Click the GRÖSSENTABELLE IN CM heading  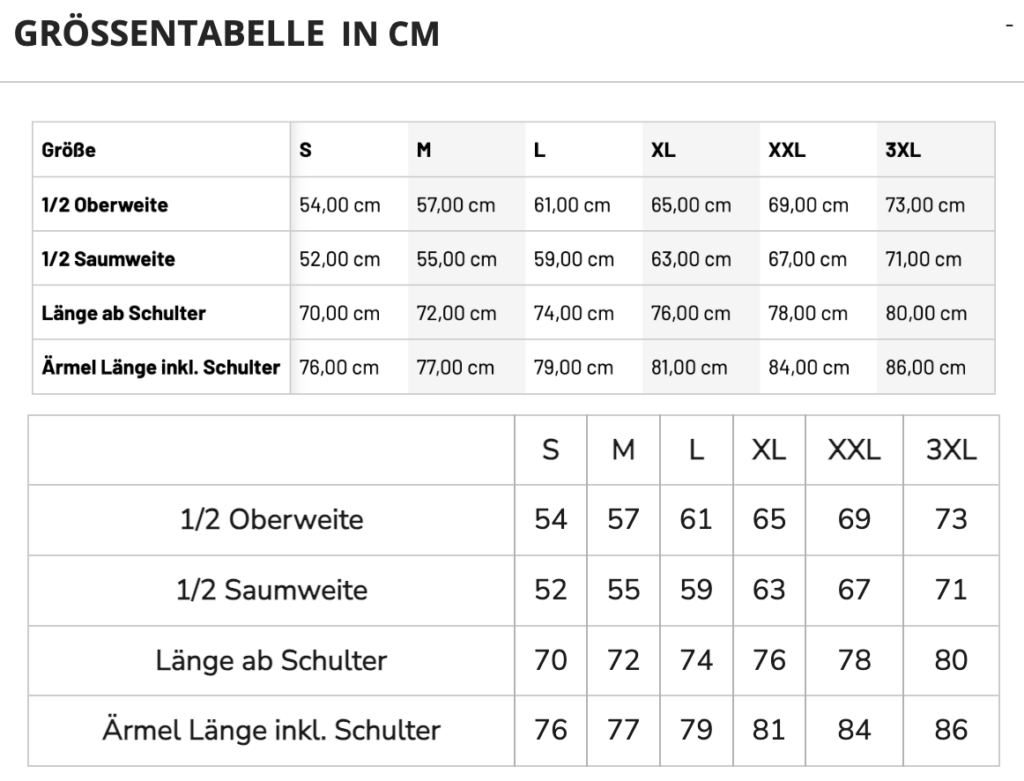(x=227, y=34)
